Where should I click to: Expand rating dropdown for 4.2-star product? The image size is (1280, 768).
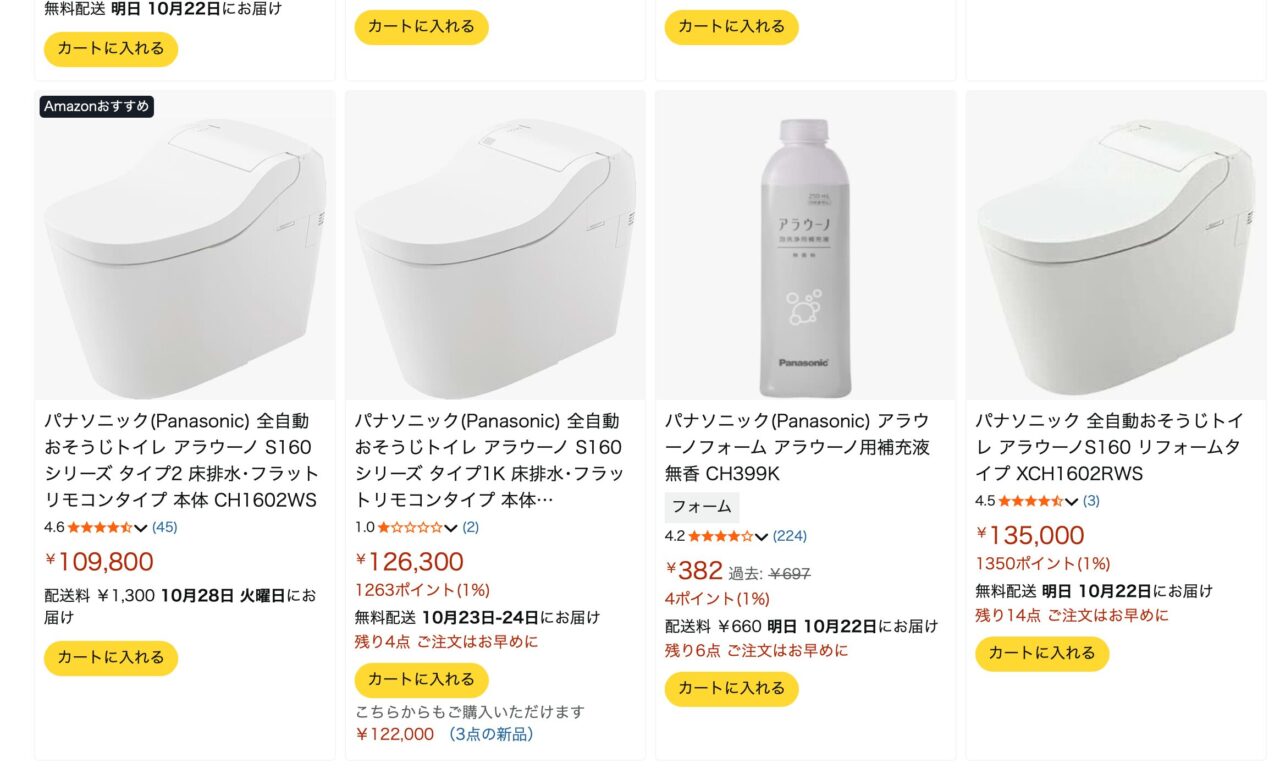pyautogui.click(x=762, y=537)
